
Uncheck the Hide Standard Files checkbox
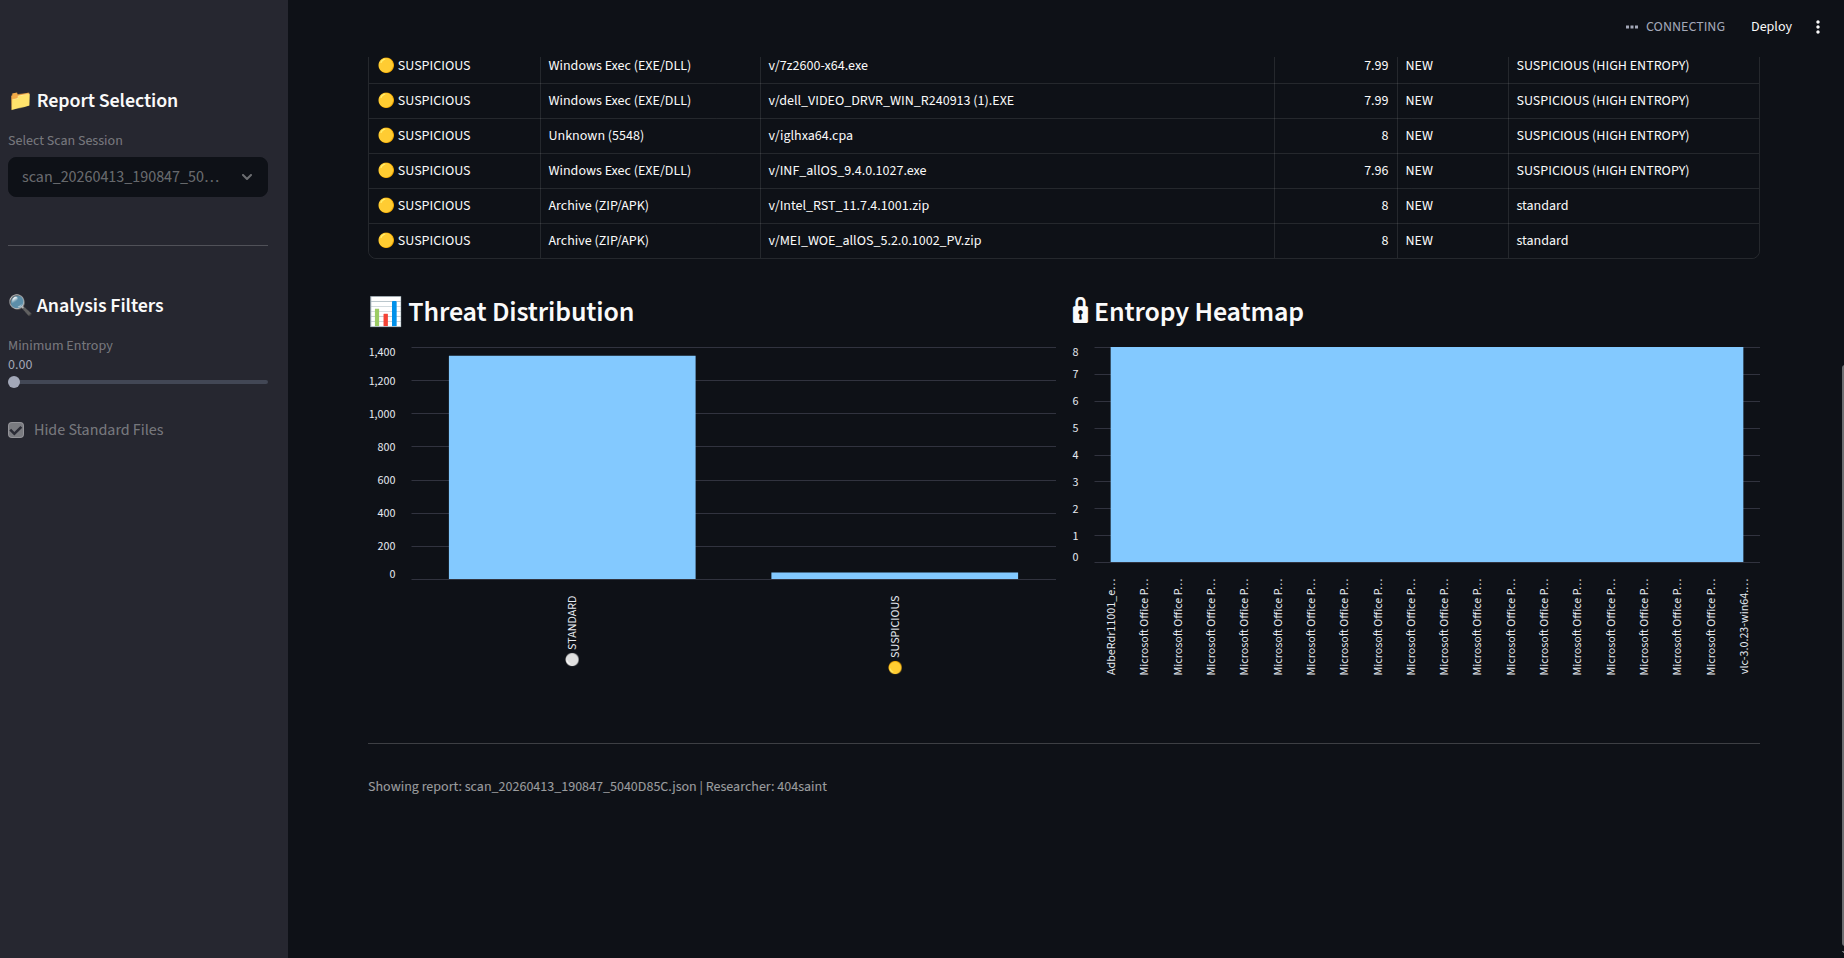coord(16,430)
